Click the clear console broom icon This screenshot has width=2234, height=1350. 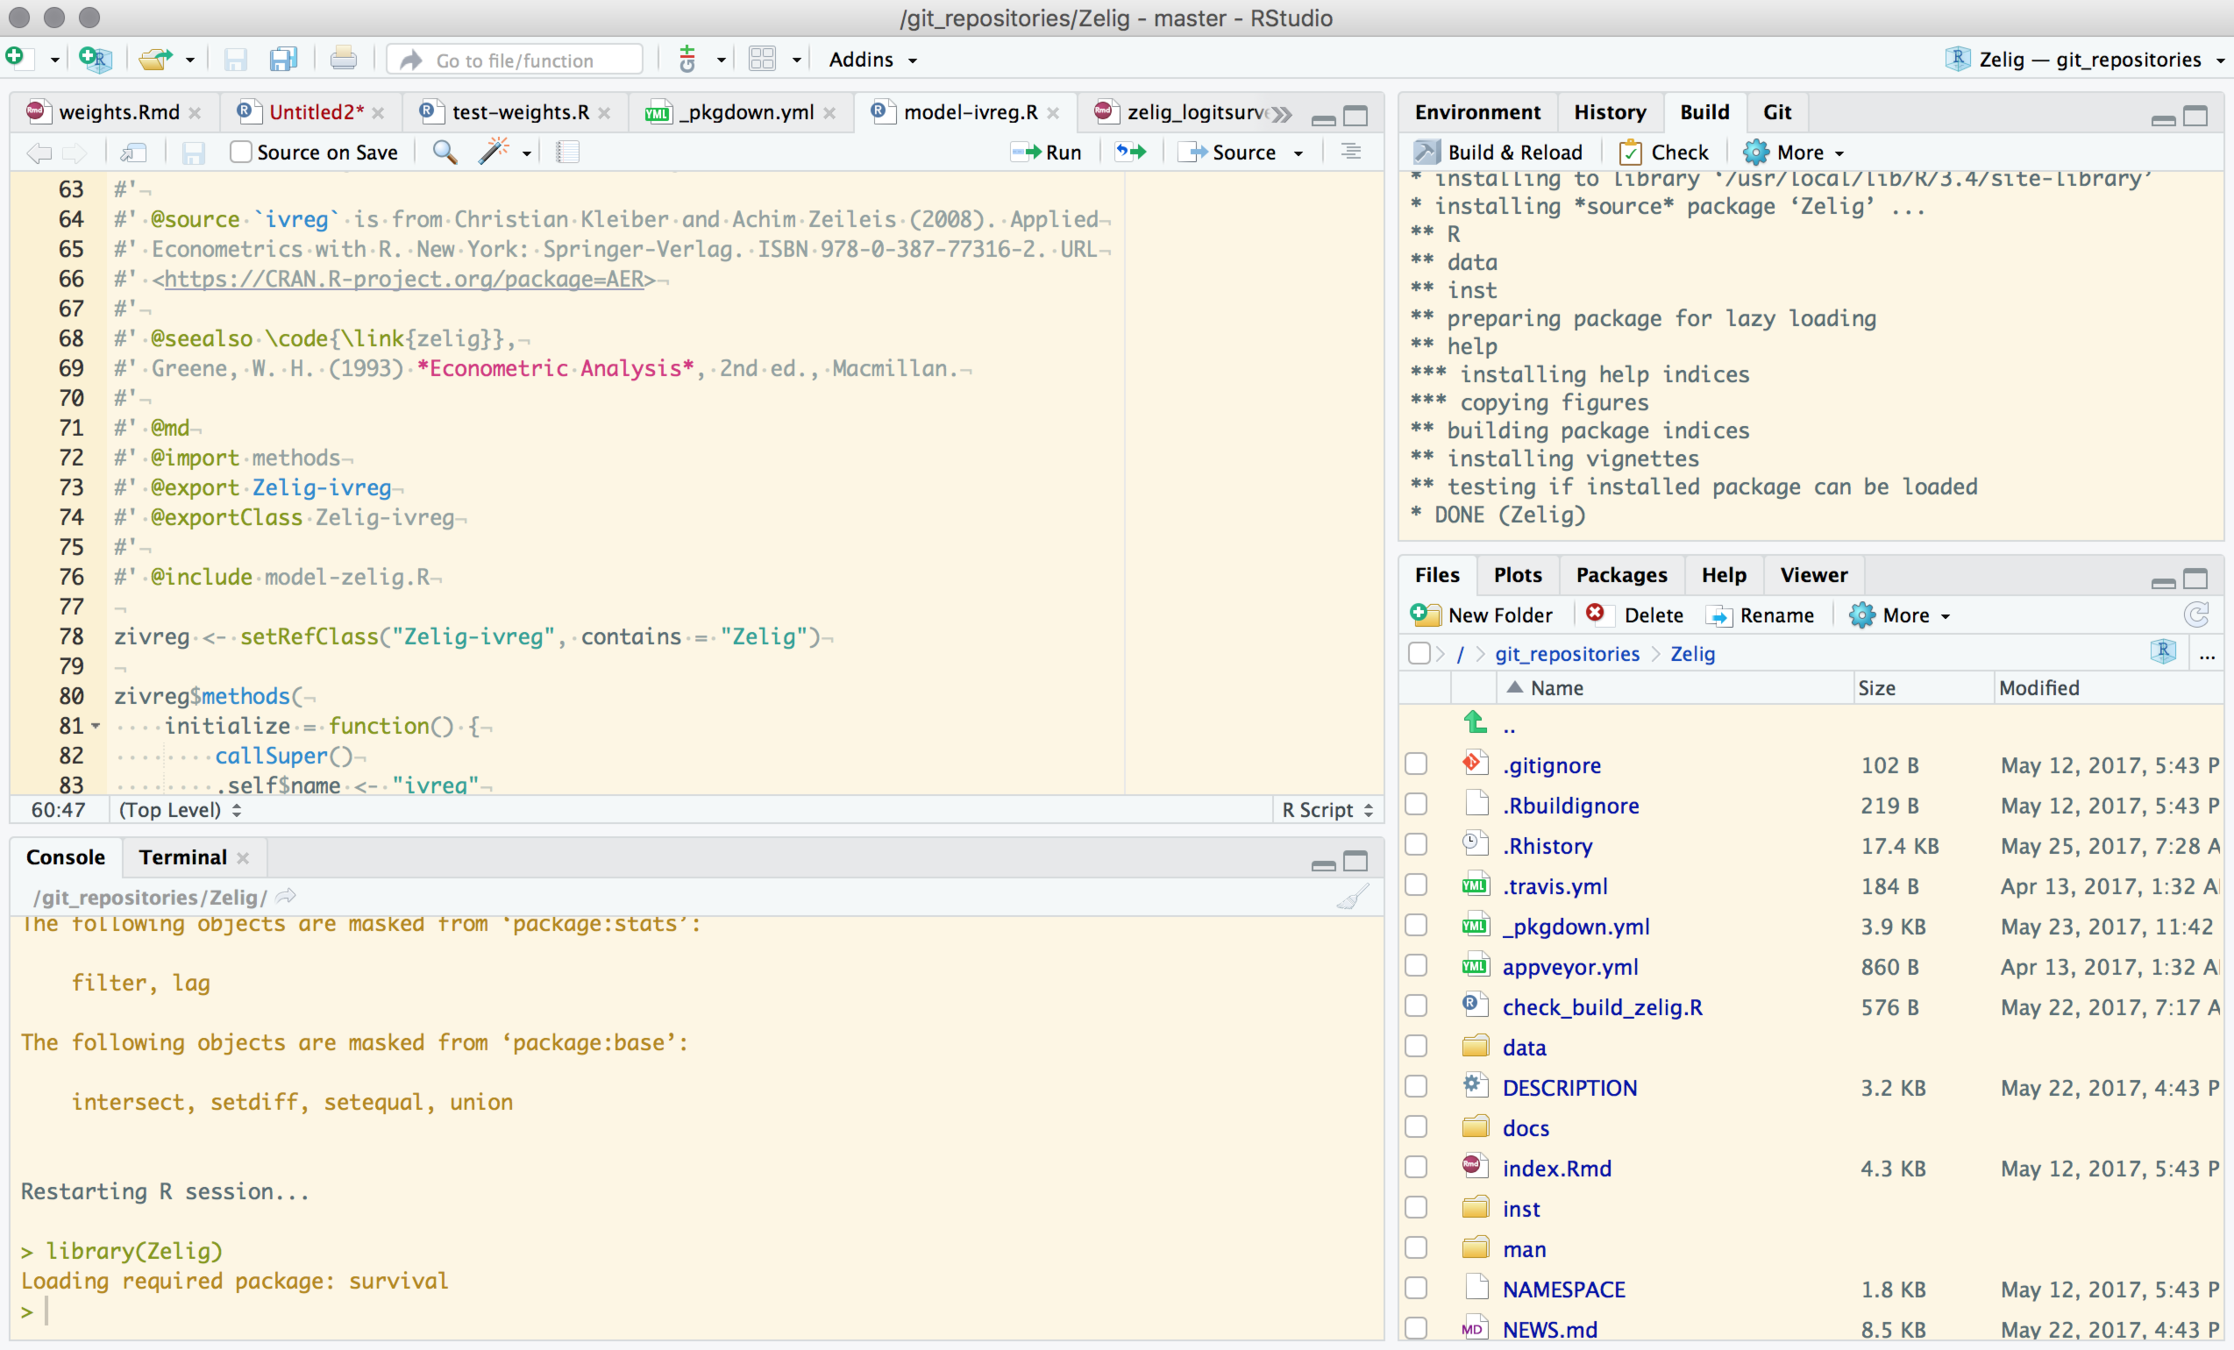click(1351, 897)
